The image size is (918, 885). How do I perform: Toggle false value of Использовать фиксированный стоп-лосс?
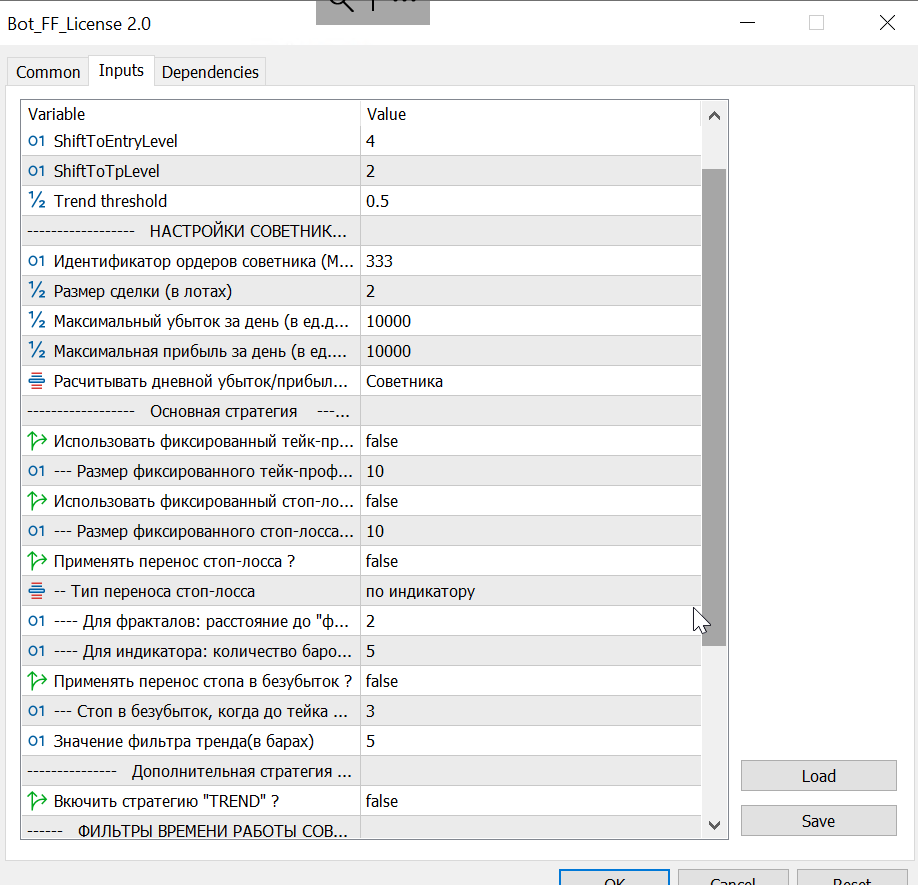pyautogui.click(x=530, y=501)
